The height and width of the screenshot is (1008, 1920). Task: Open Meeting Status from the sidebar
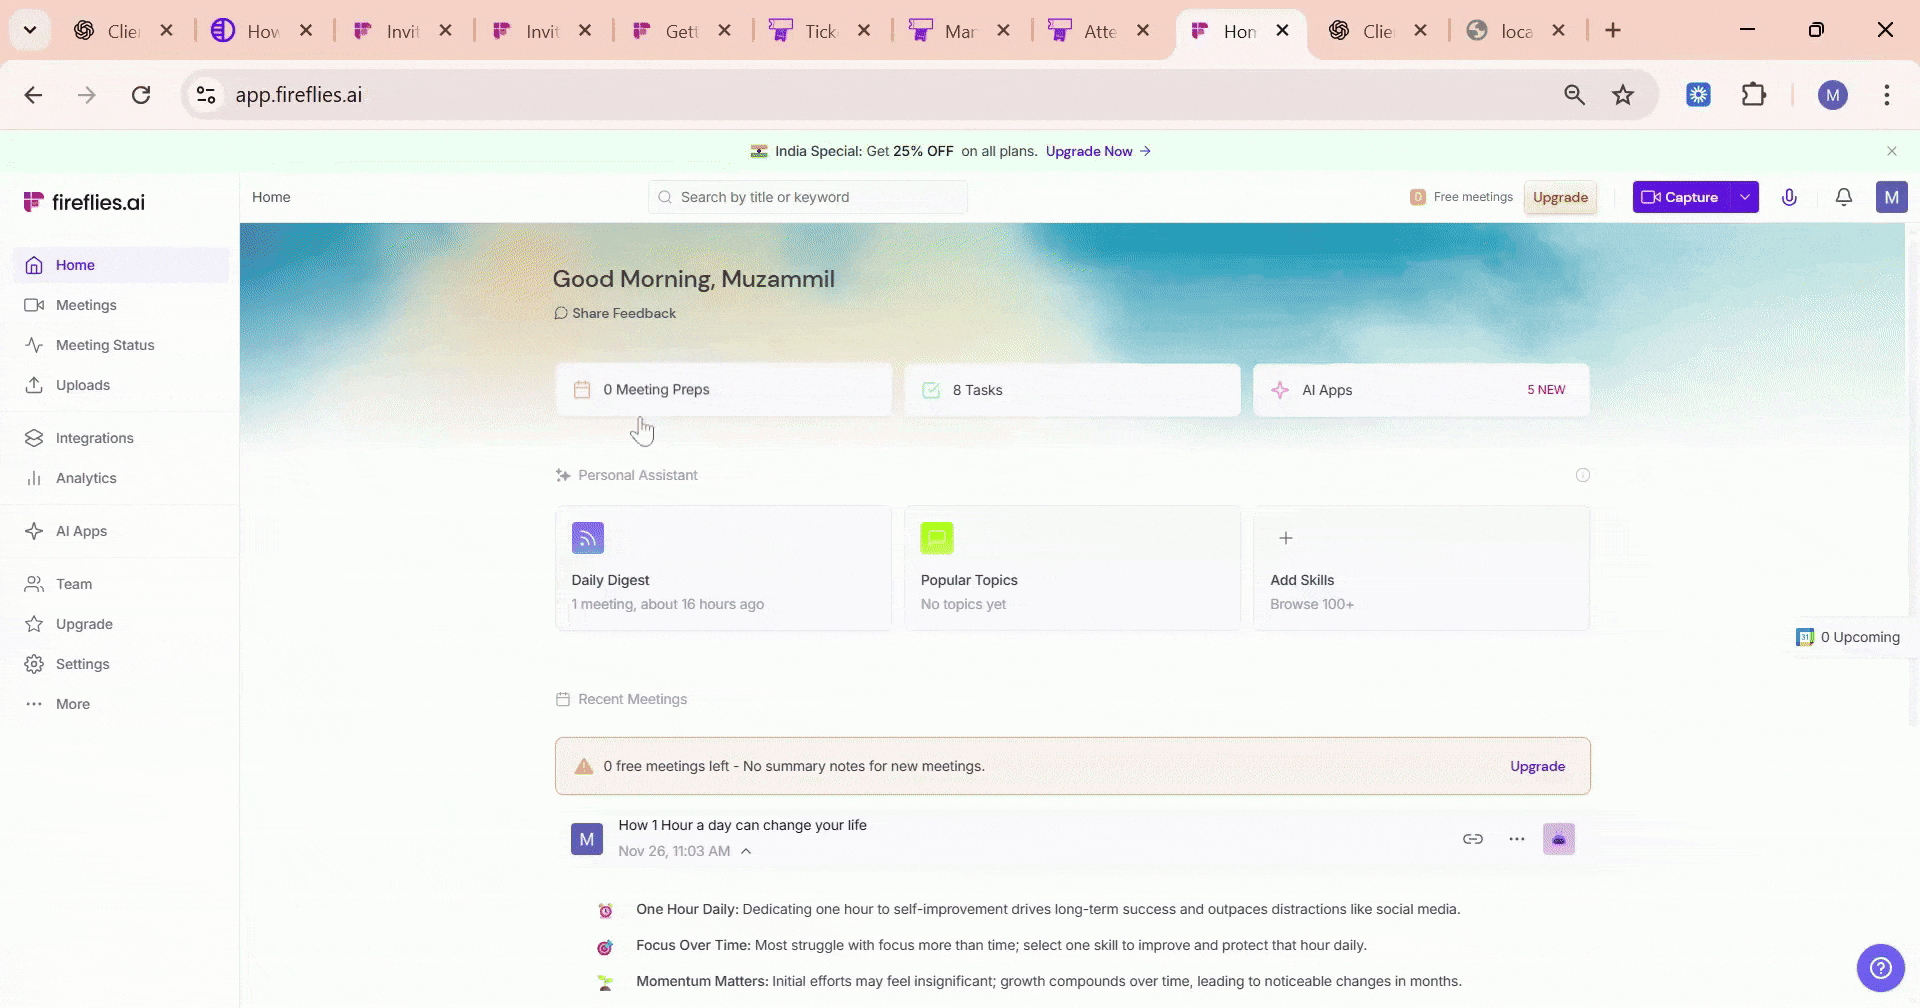click(104, 344)
